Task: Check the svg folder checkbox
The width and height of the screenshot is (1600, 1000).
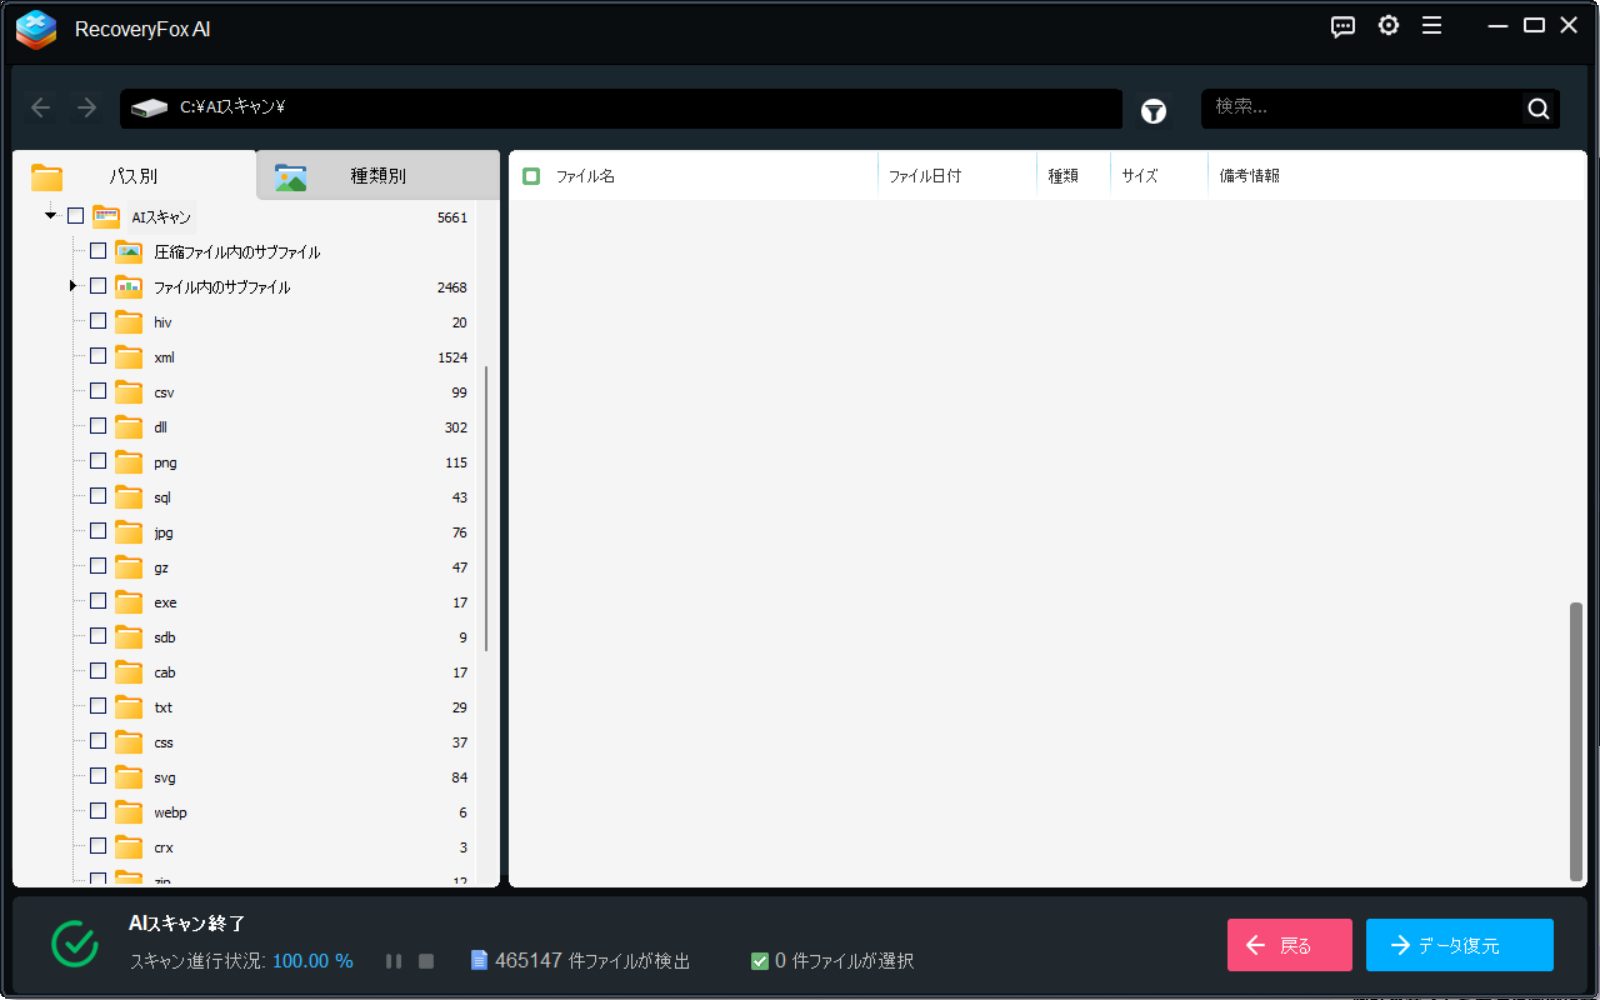Action: tap(98, 775)
